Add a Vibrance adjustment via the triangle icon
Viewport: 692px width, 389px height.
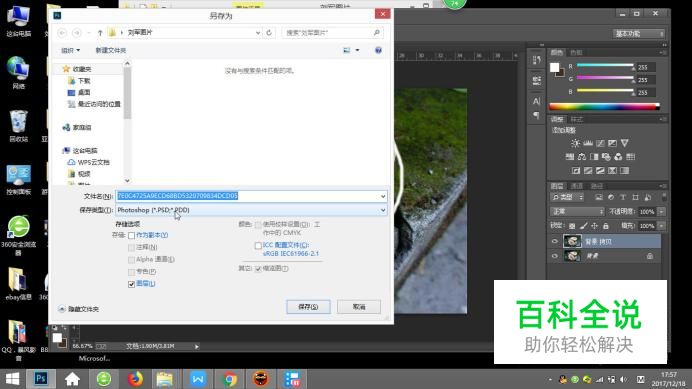[x=624, y=144]
